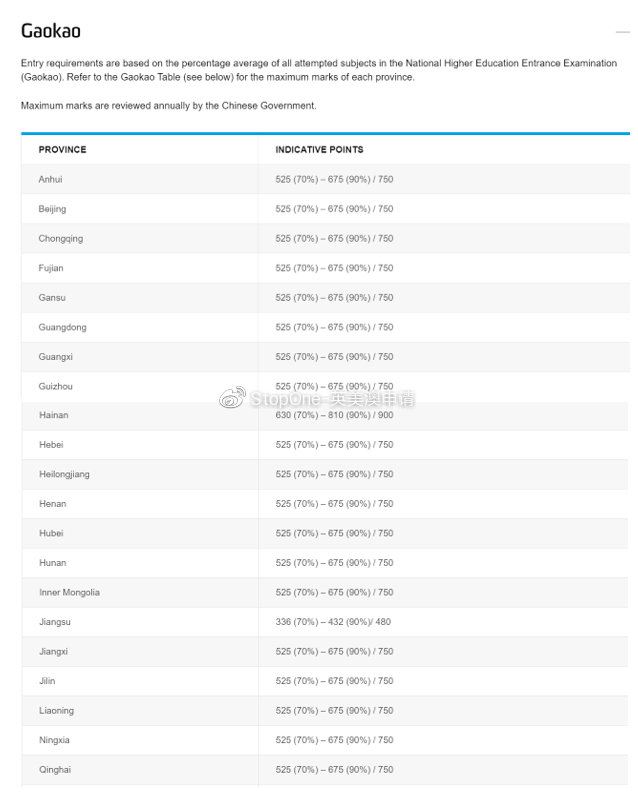The height and width of the screenshot is (797, 638).
Task: Select the Heilongjiang province name
Action: 65,474
